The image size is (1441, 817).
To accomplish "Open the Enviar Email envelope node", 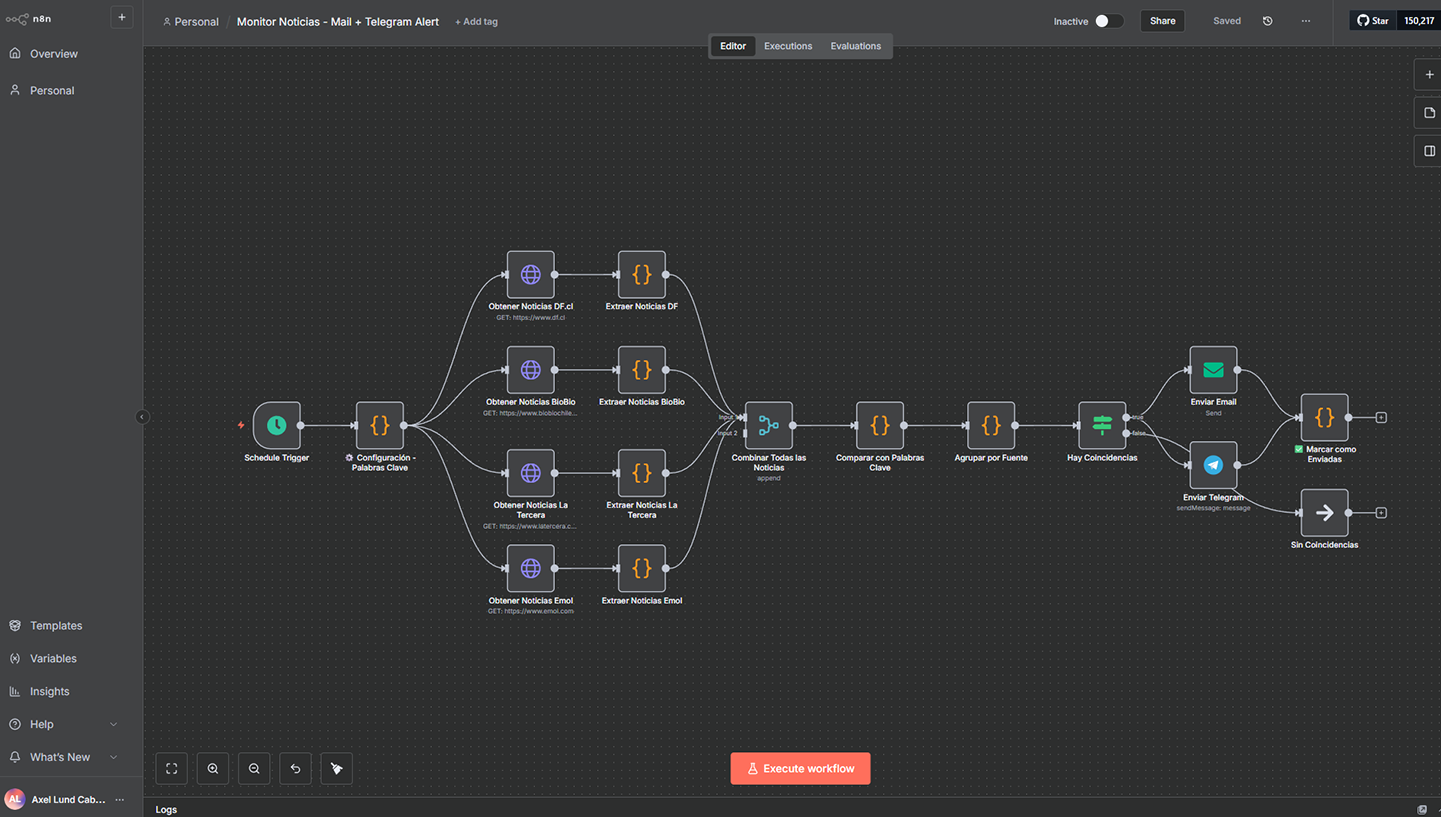I will pos(1213,370).
